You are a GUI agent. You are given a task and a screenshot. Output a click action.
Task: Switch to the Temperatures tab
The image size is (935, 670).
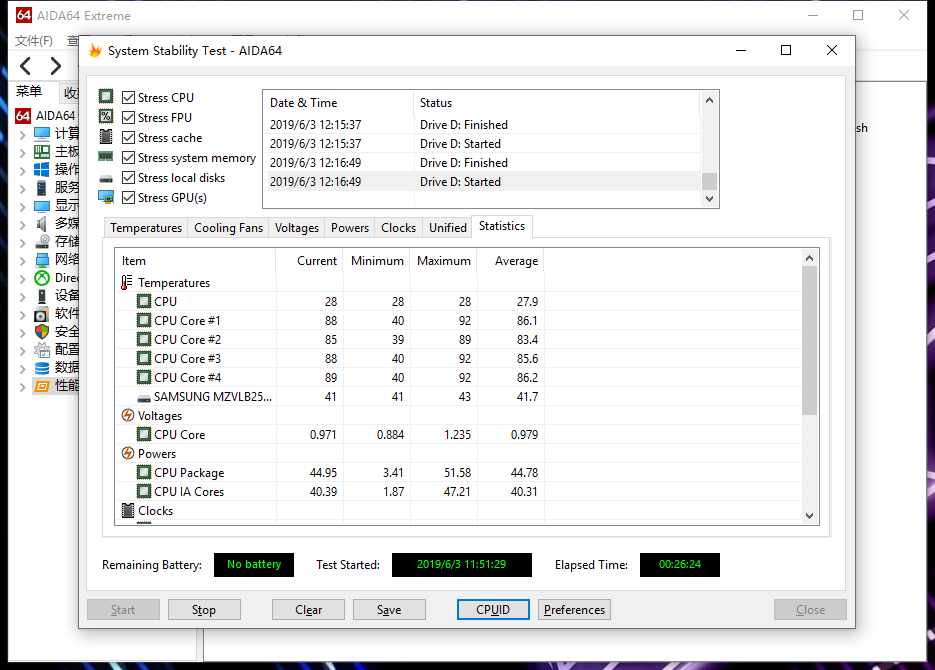(x=145, y=228)
